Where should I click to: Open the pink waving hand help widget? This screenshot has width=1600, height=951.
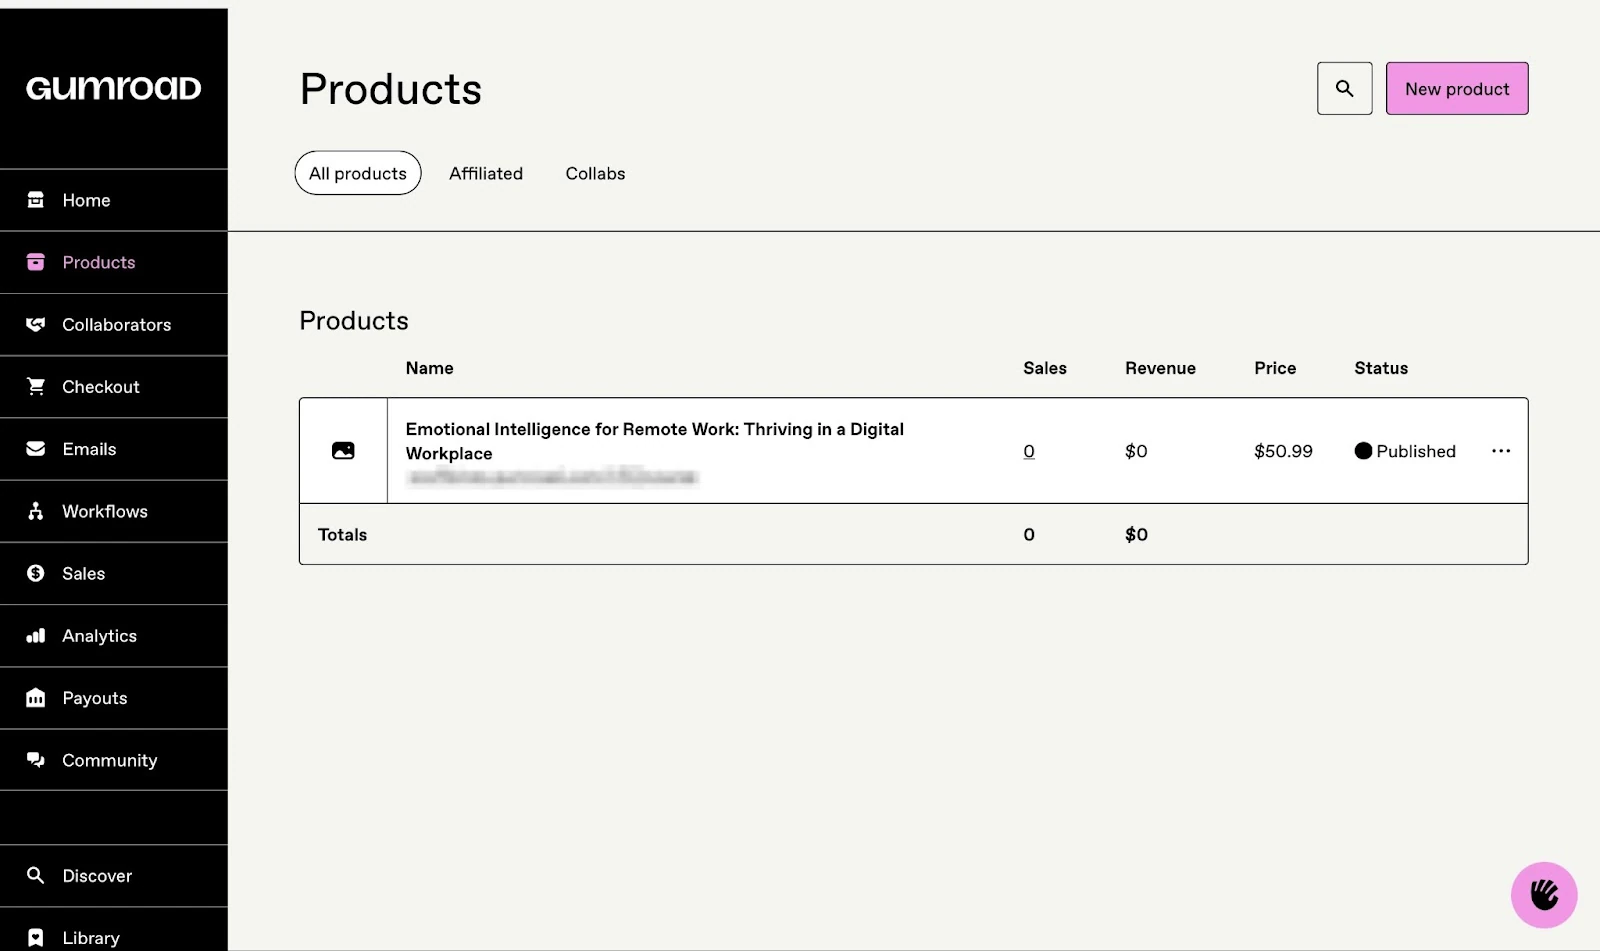(x=1544, y=895)
